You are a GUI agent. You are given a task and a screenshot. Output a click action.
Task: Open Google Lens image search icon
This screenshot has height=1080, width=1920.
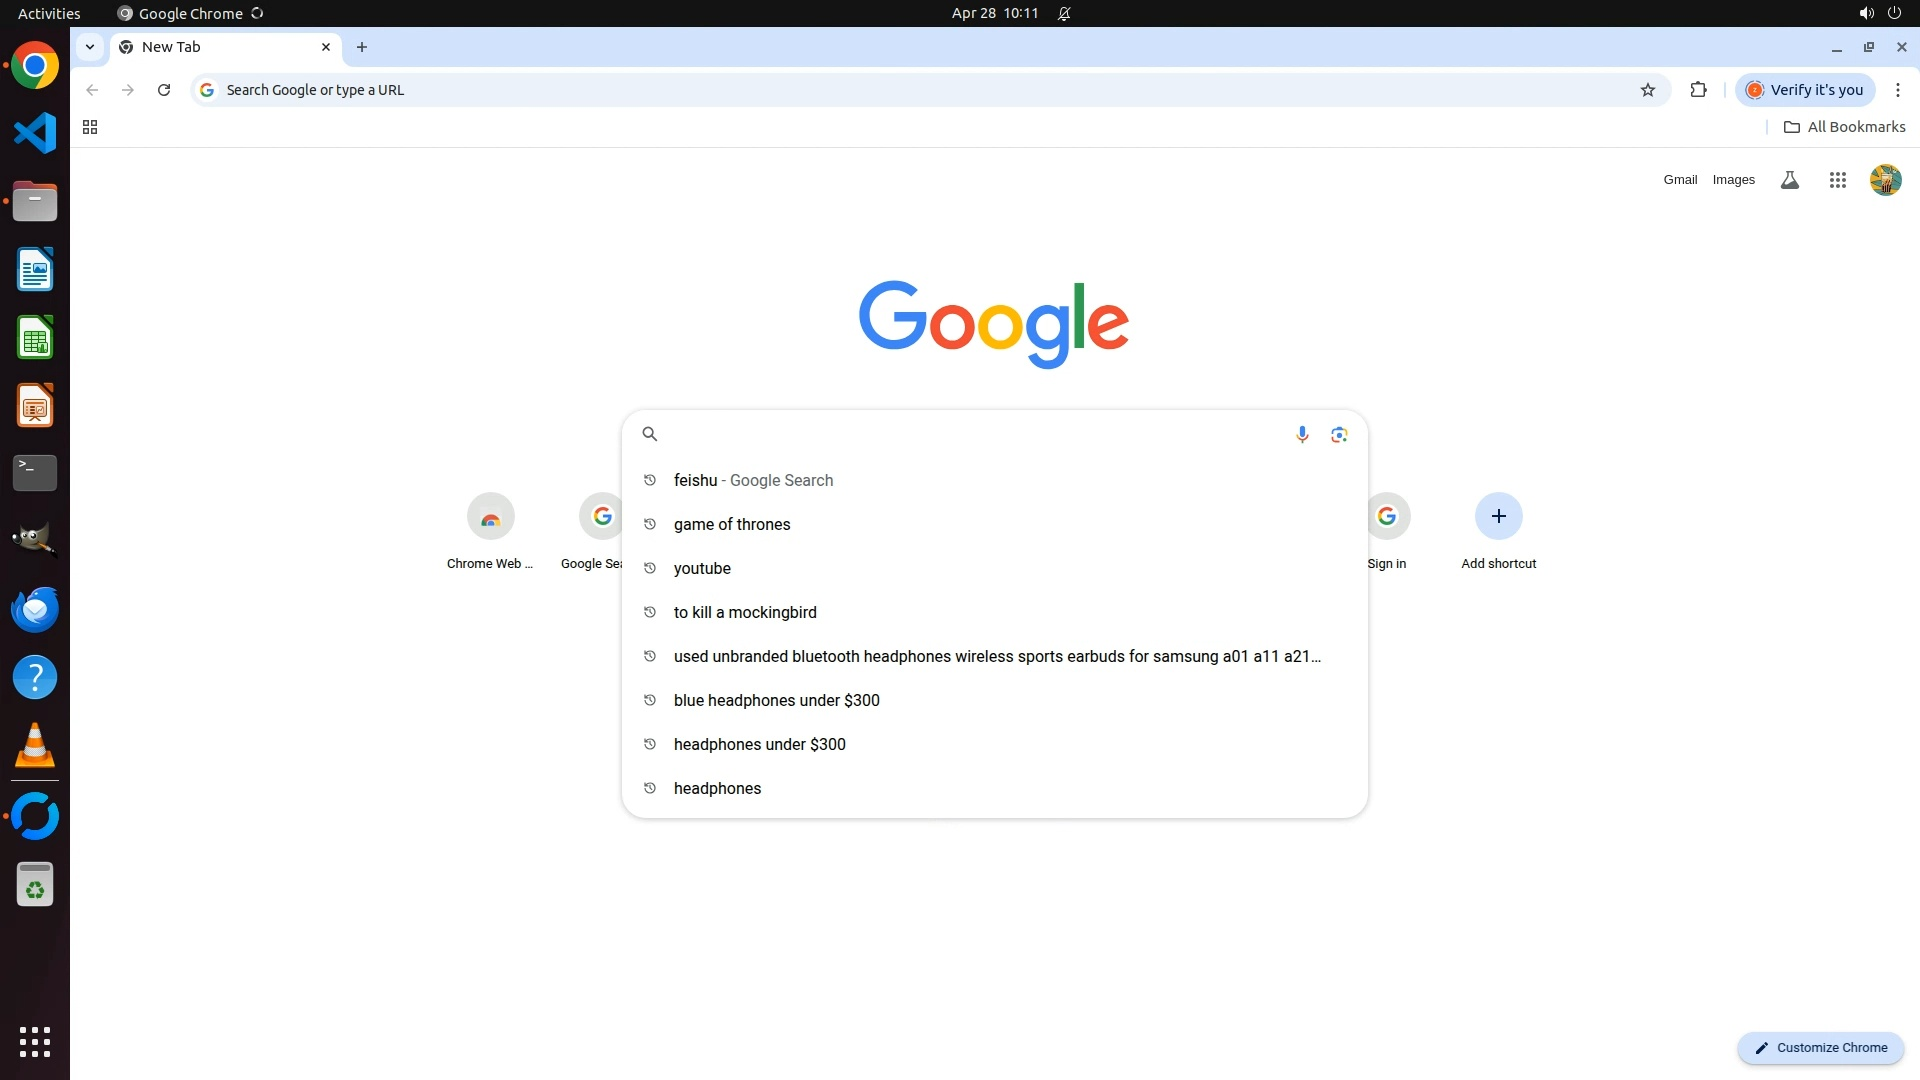(x=1339, y=434)
